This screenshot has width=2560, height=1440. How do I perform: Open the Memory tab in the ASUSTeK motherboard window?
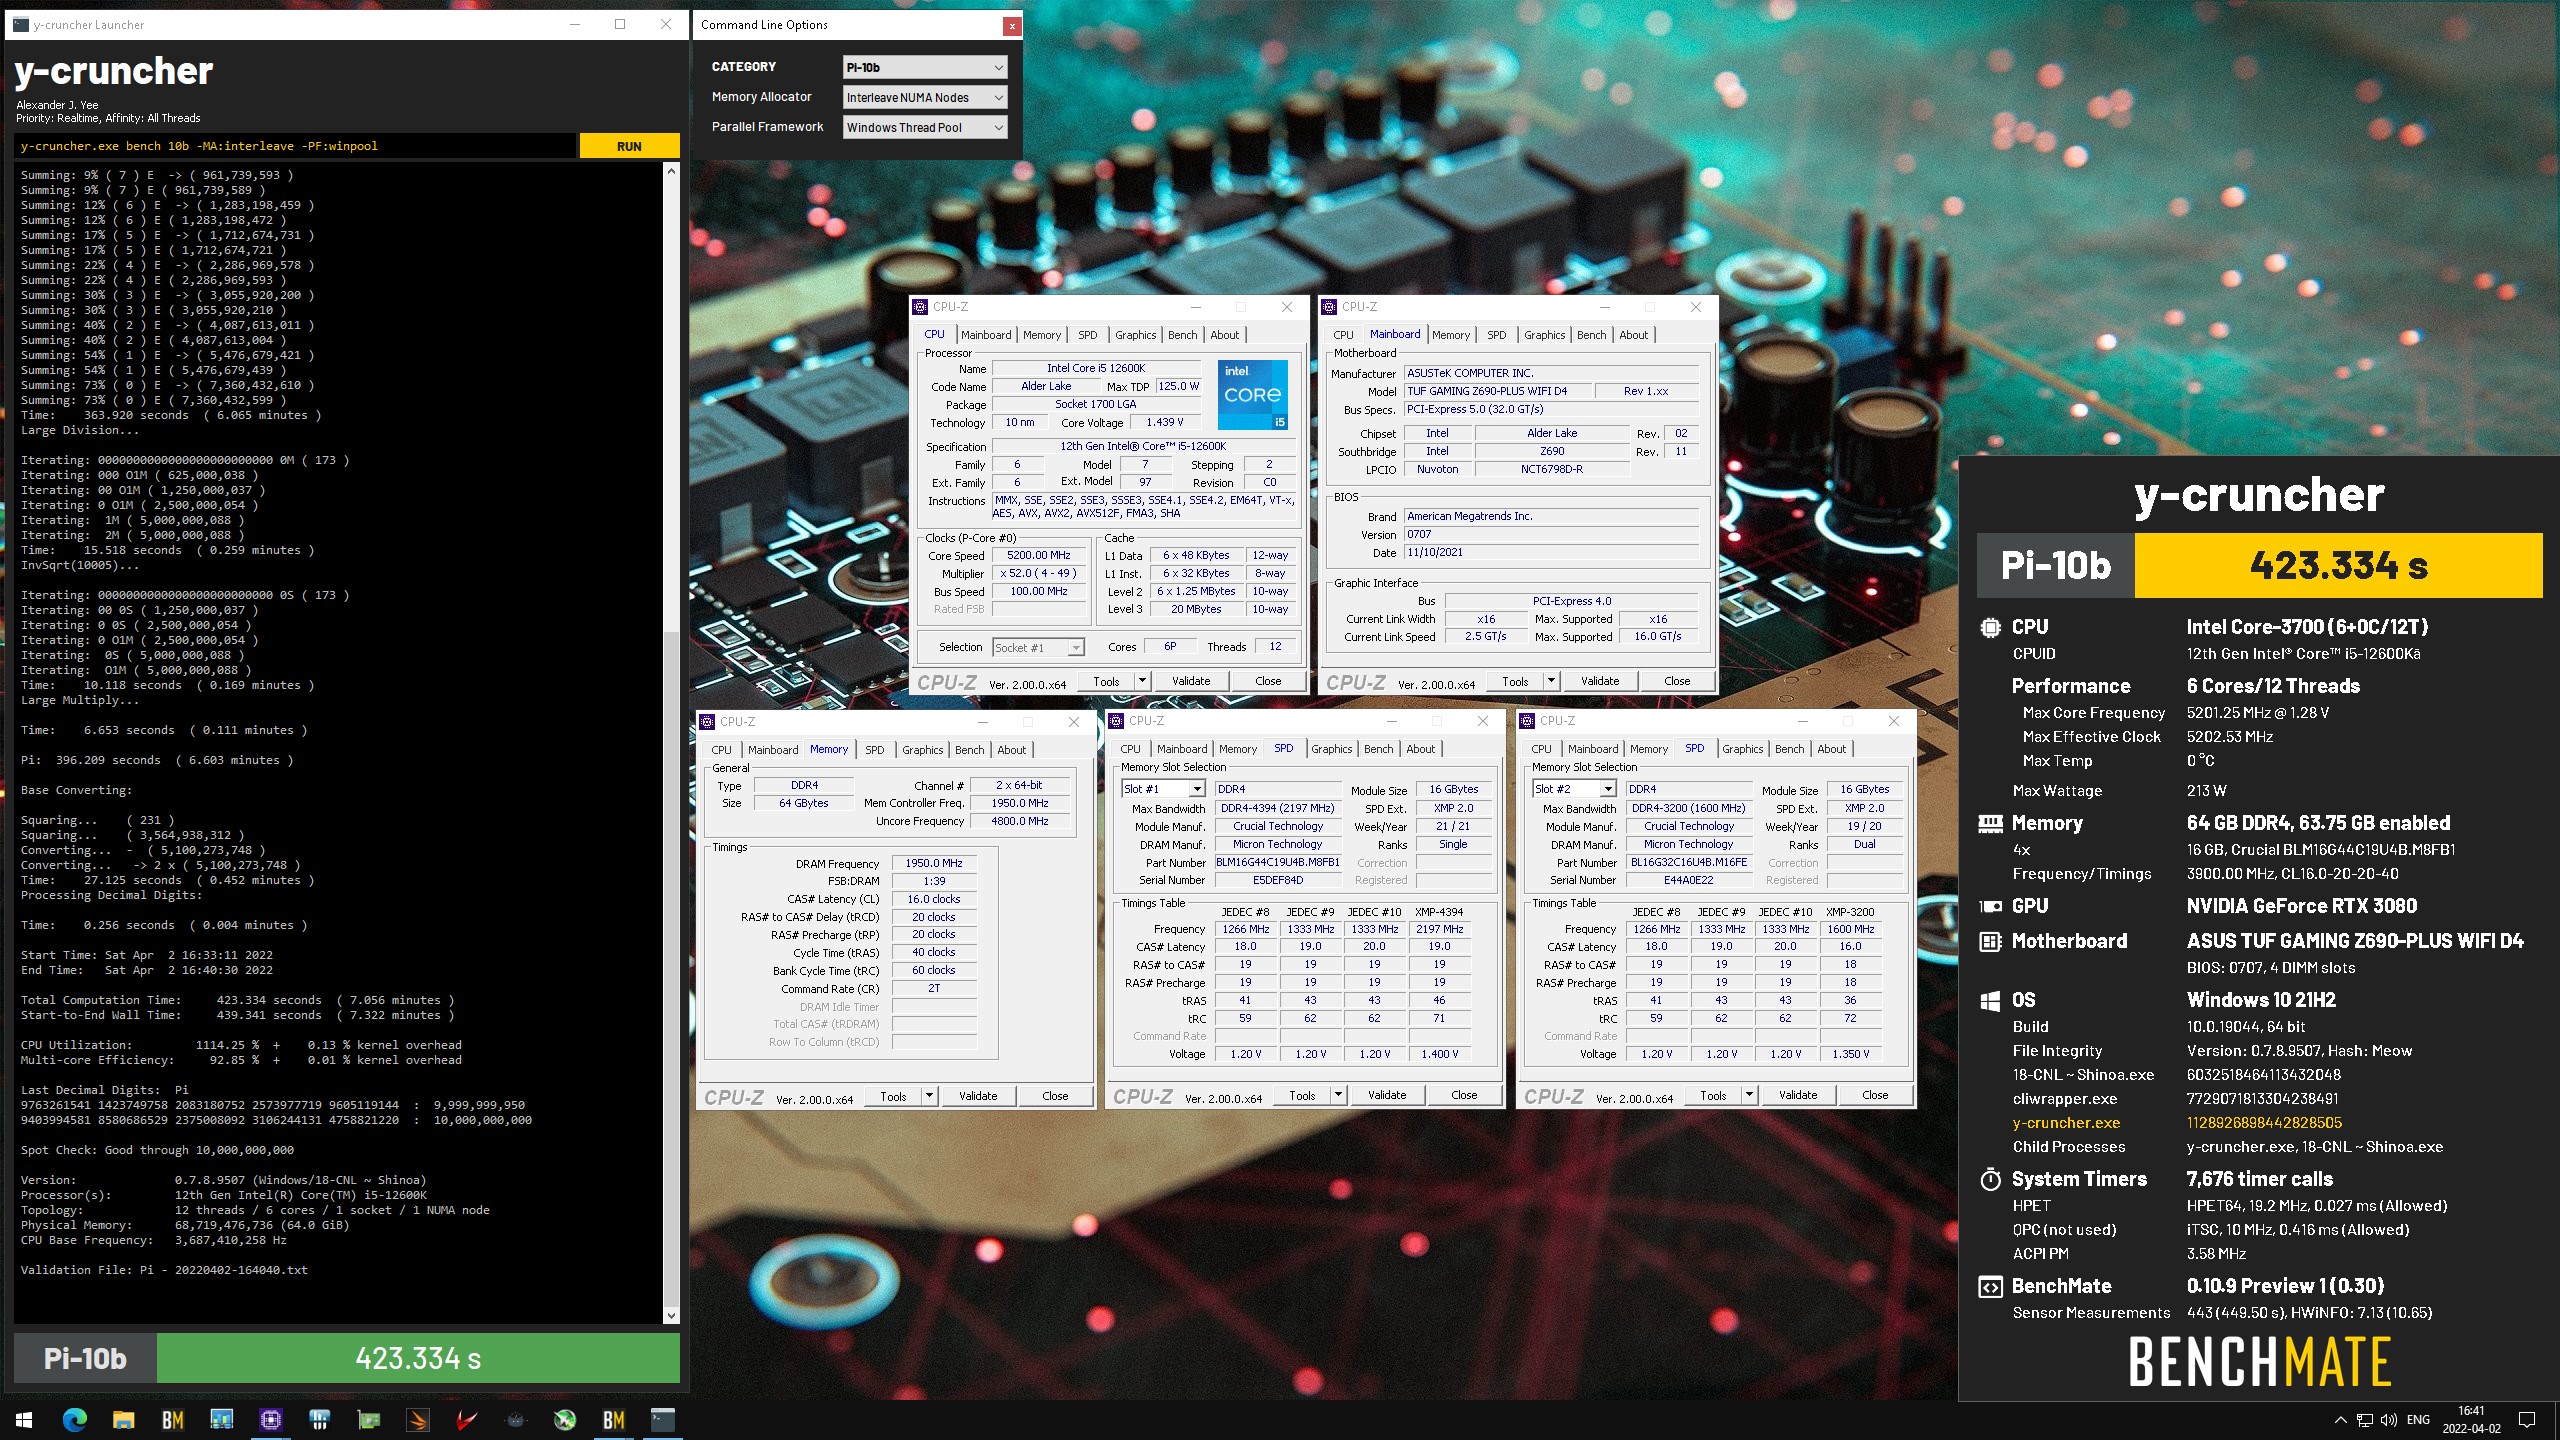coord(1450,335)
